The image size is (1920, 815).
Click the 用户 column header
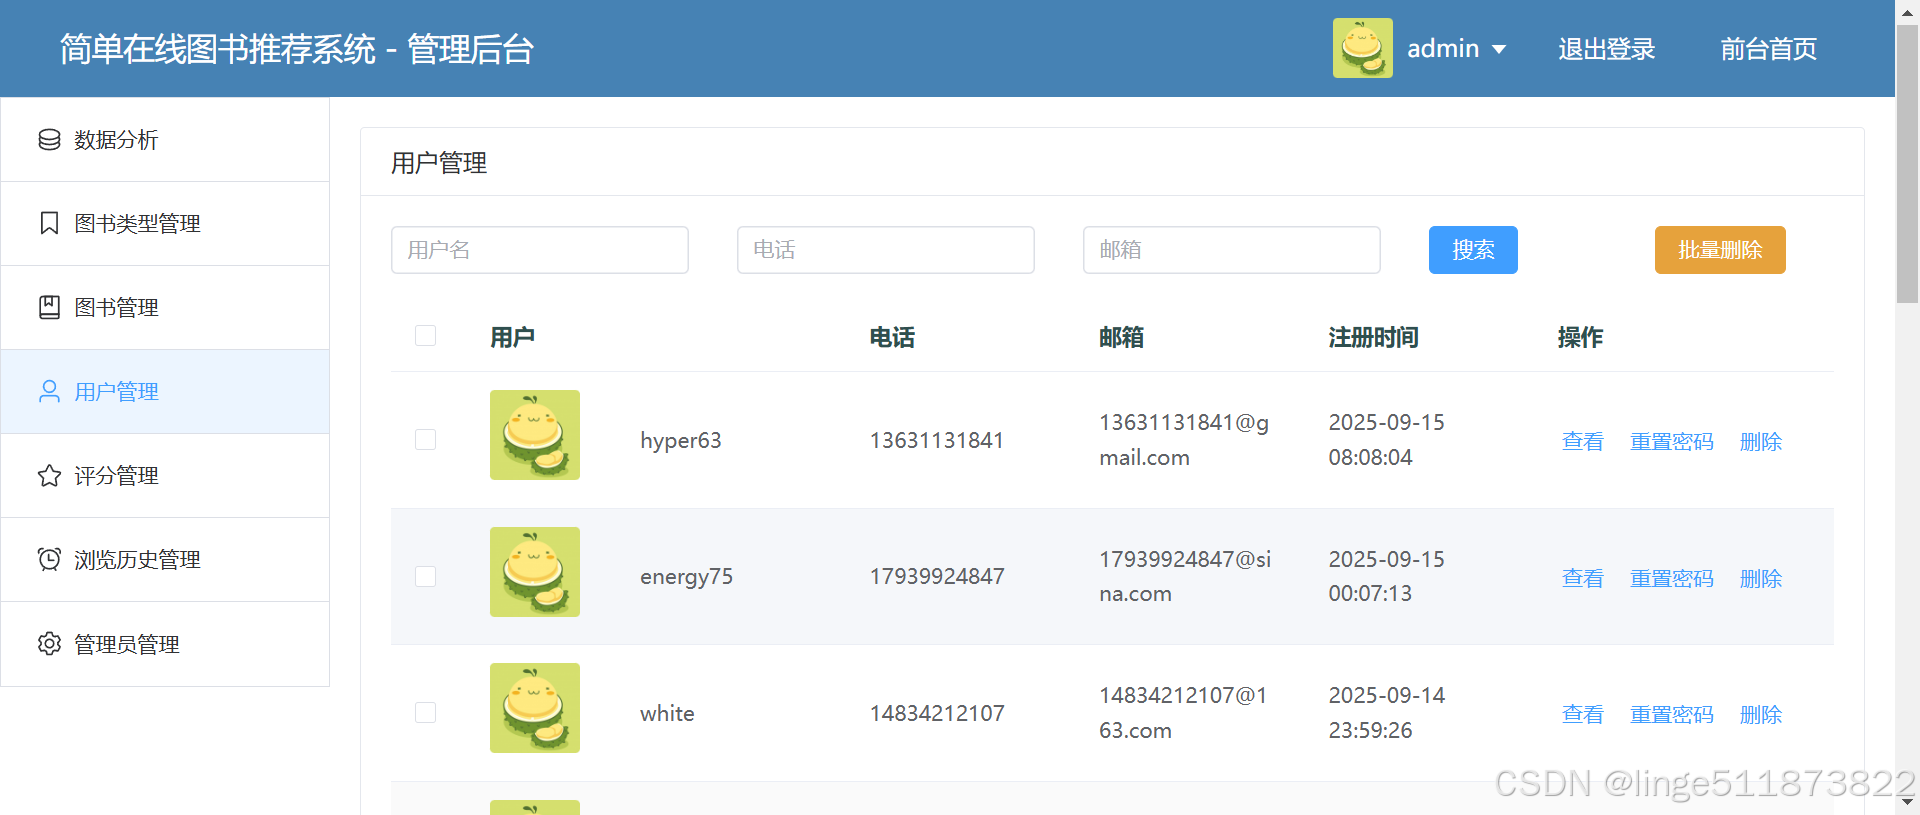pyautogui.click(x=512, y=338)
